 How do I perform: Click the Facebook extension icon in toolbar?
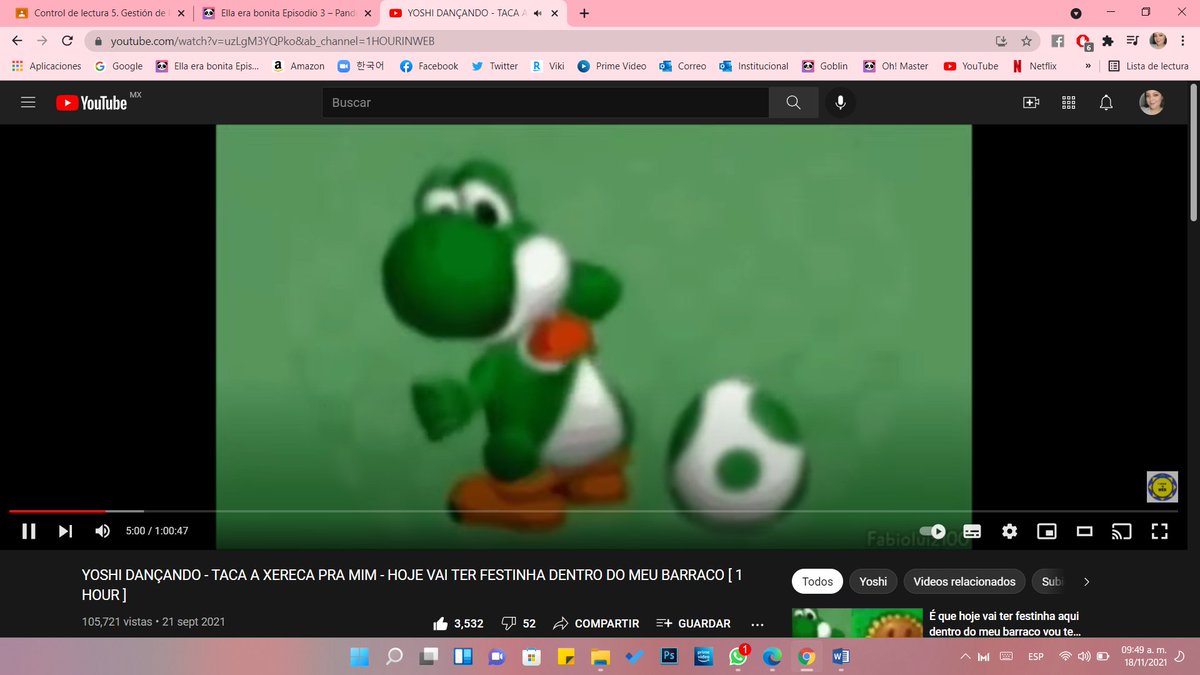(x=1057, y=41)
